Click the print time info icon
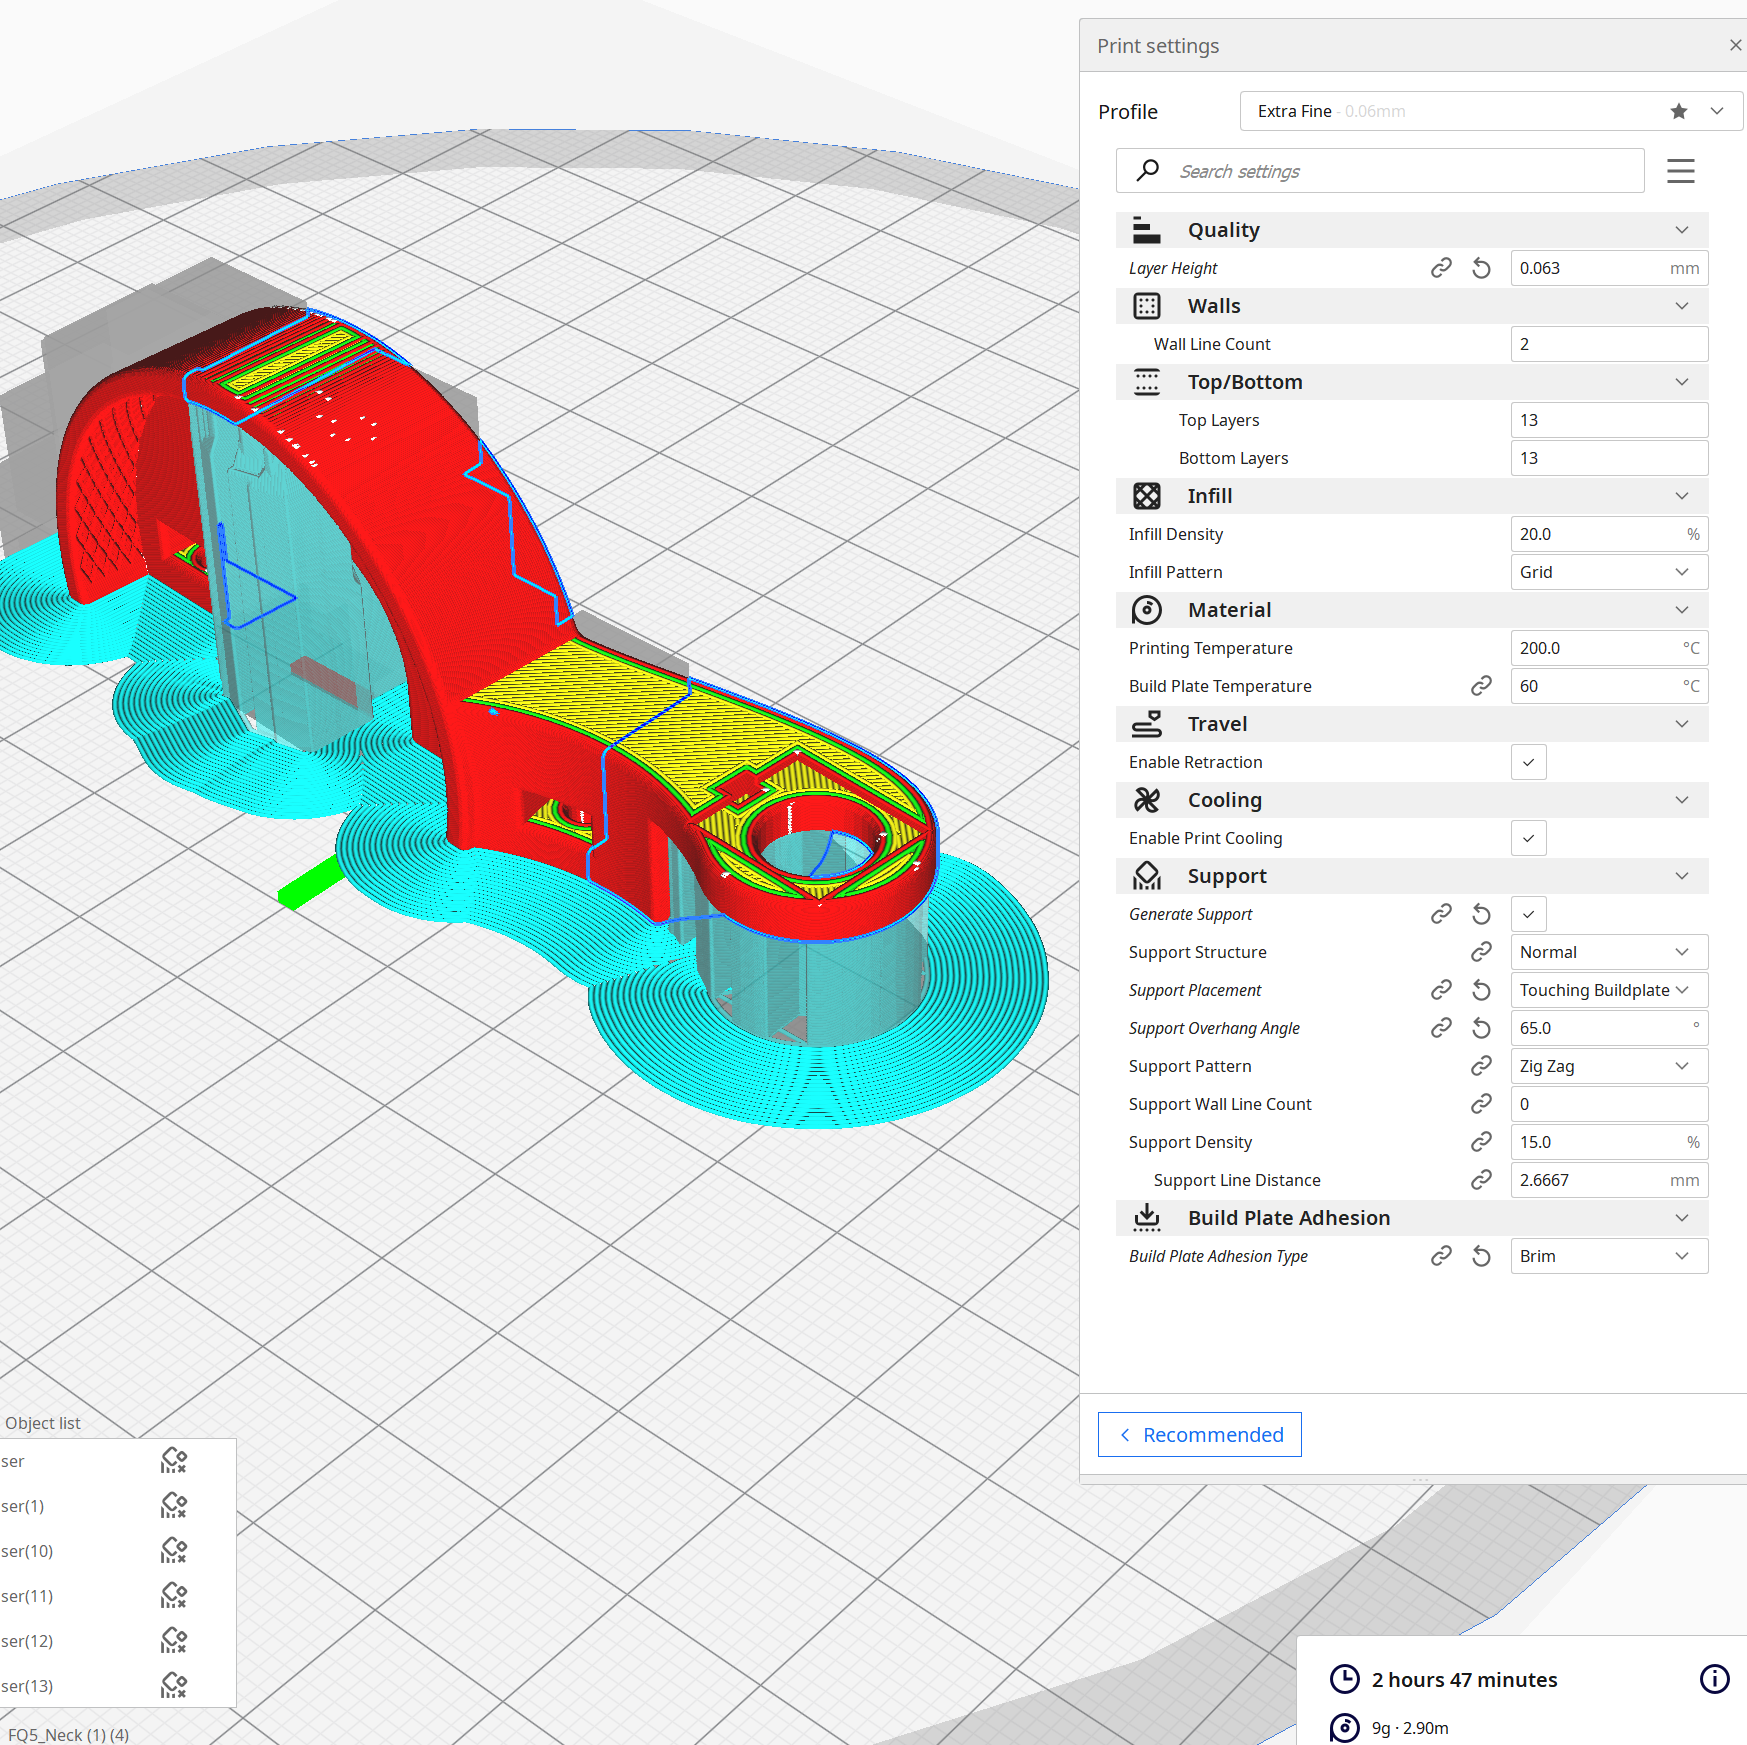 point(1714,1679)
